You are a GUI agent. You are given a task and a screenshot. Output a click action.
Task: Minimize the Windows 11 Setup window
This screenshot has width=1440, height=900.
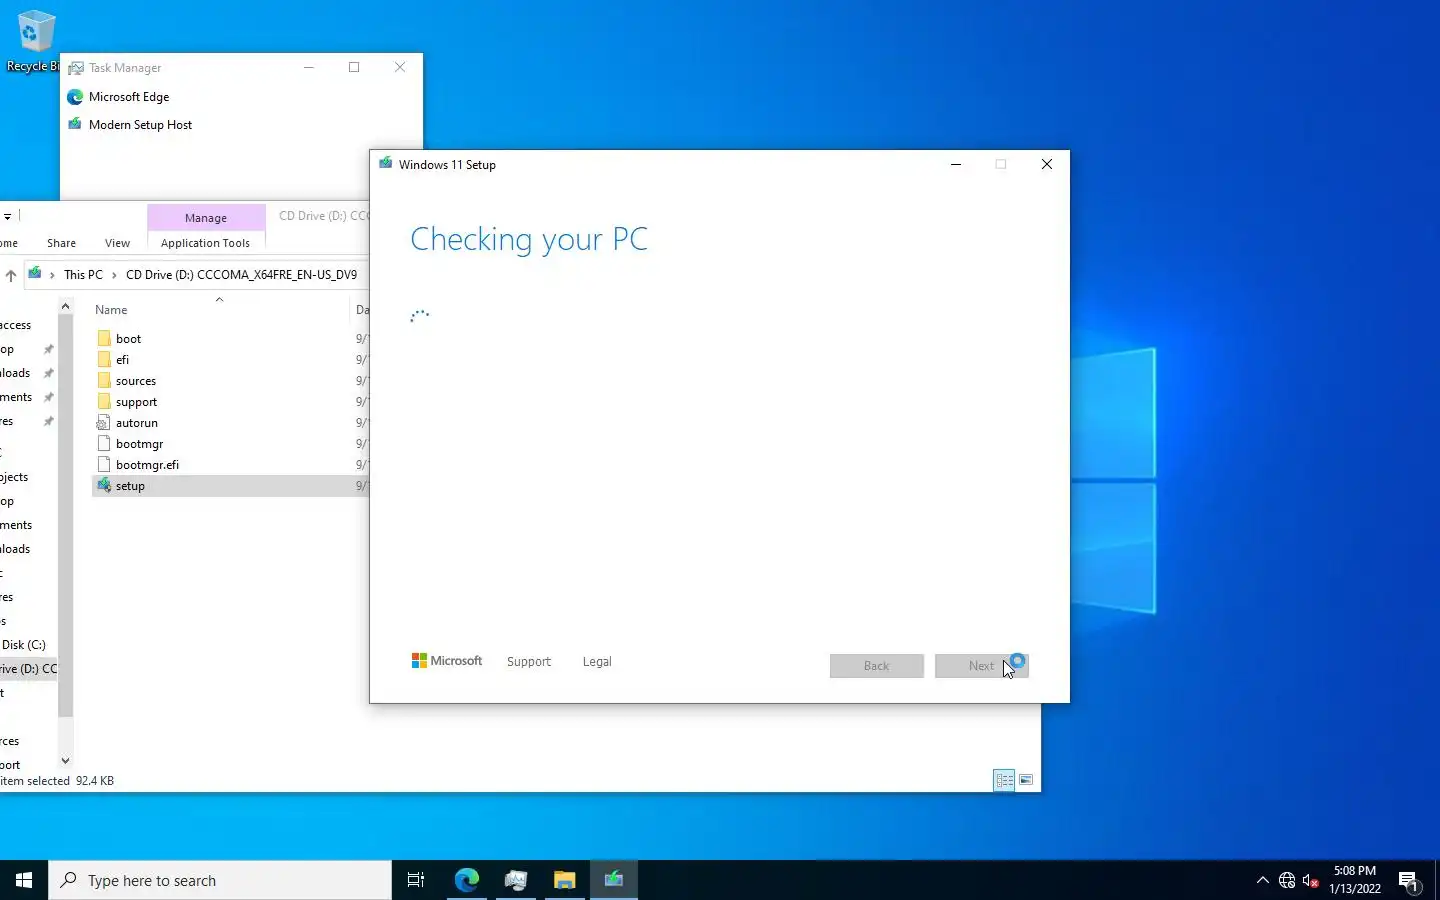(x=956, y=164)
